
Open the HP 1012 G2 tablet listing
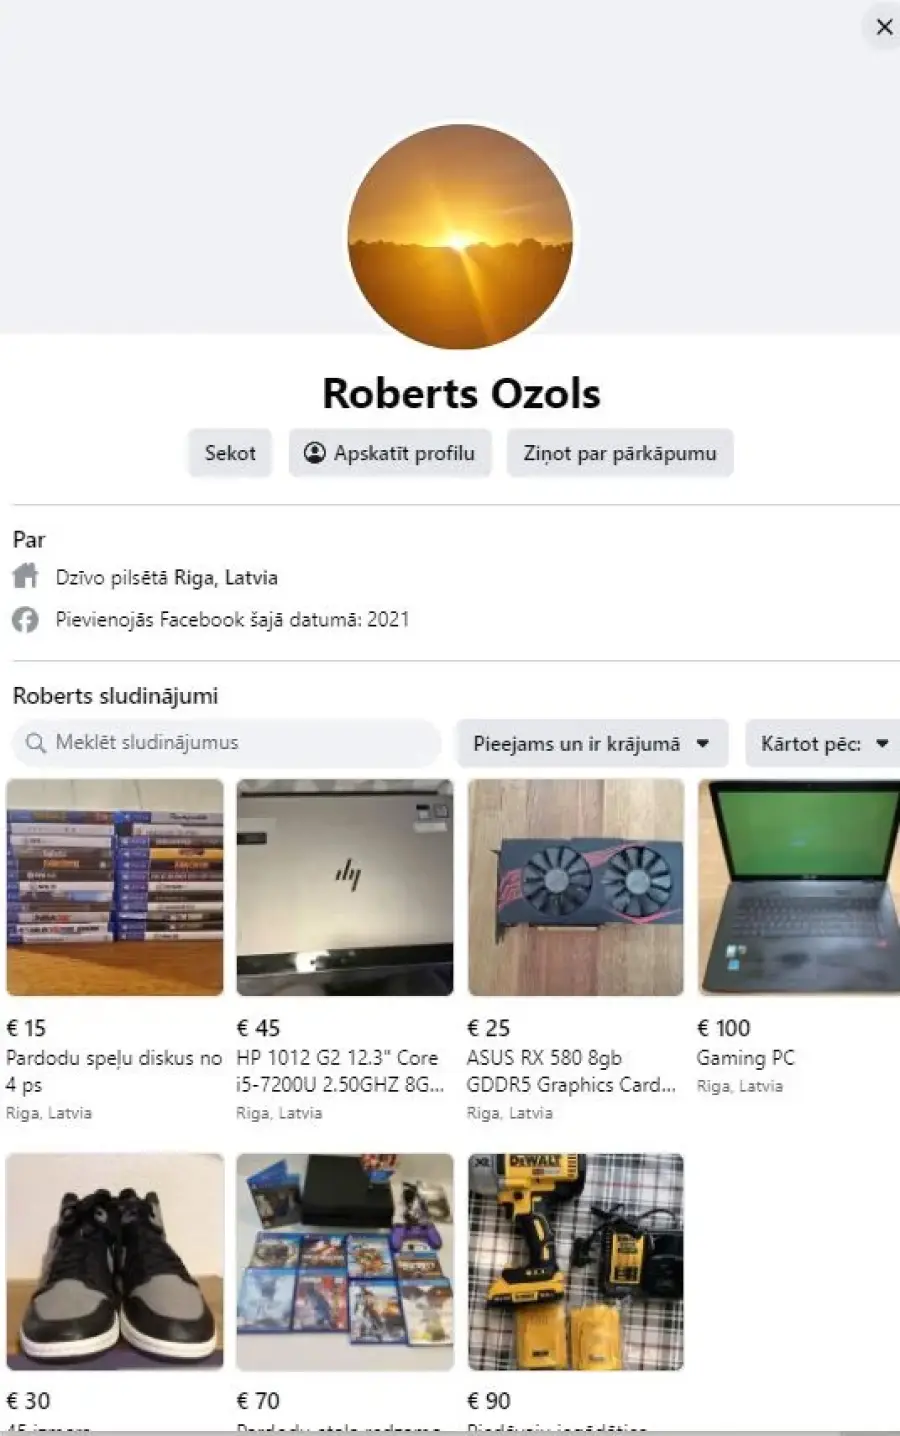(x=345, y=887)
